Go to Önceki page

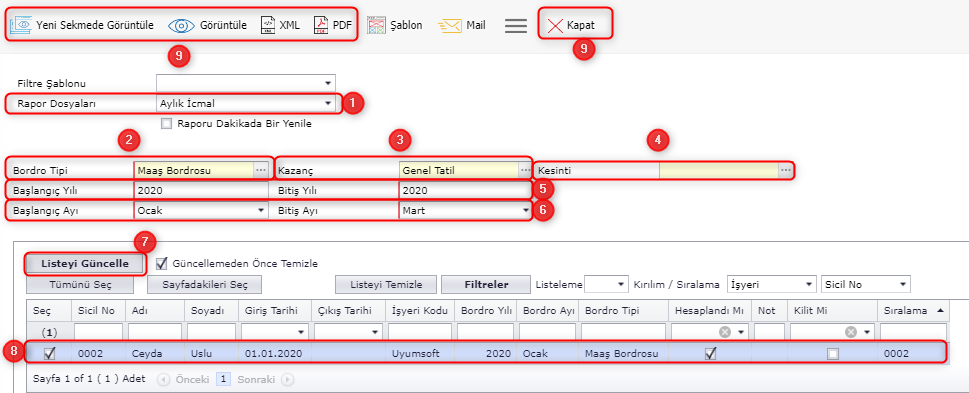point(184,379)
